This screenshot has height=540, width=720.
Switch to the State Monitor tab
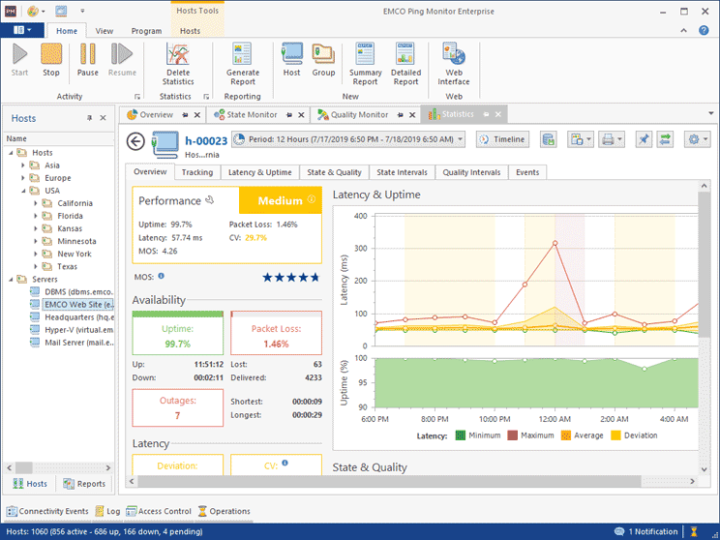pyautogui.click(x=252, y=115)
